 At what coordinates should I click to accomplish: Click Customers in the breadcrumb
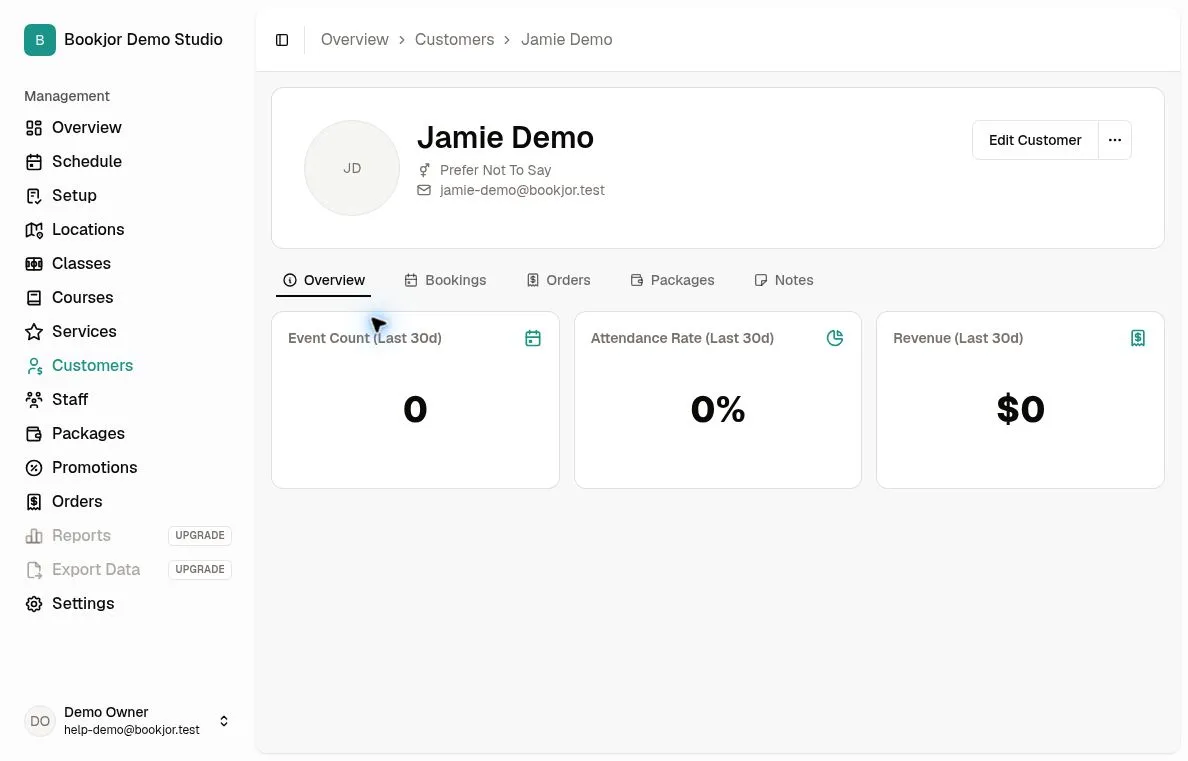[x=454, y=39]
